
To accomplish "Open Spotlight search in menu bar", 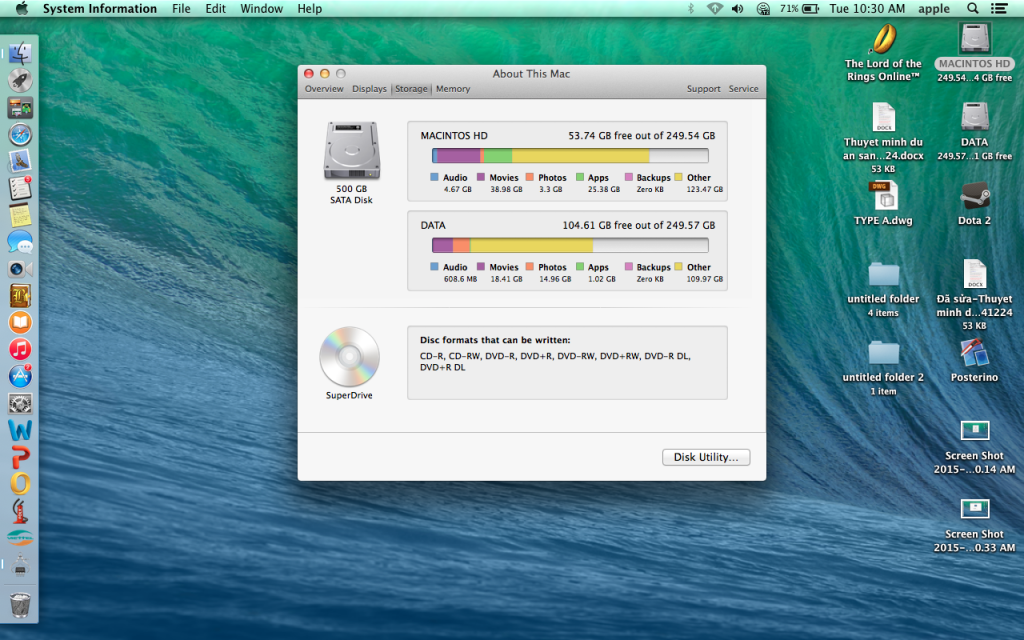I will (972, 8).
